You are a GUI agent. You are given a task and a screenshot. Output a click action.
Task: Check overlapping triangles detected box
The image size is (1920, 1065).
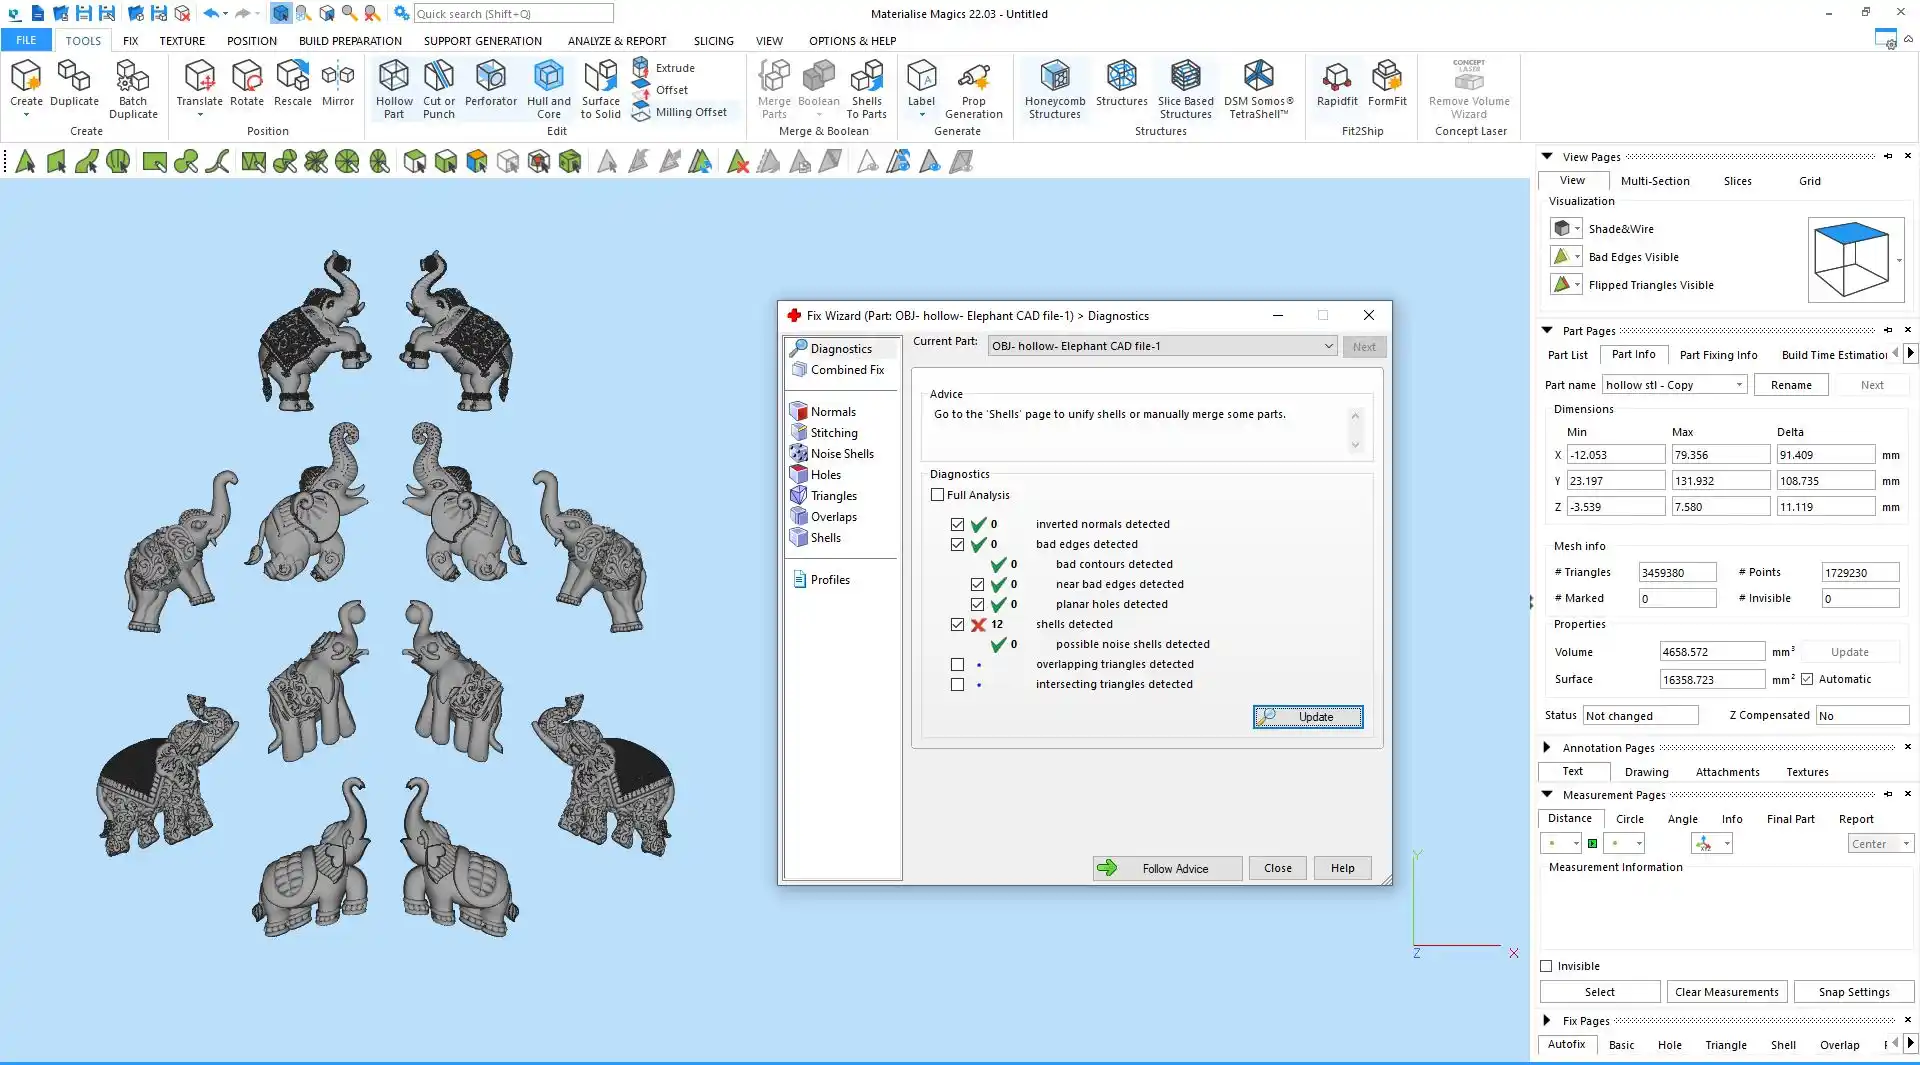tap(958, 664)
